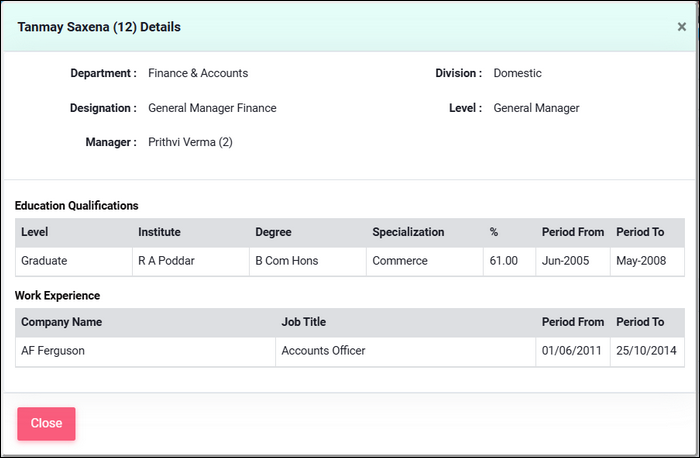The image size is (700, 458).
Task: Click the General Manager level value
Action: point(536,108)
